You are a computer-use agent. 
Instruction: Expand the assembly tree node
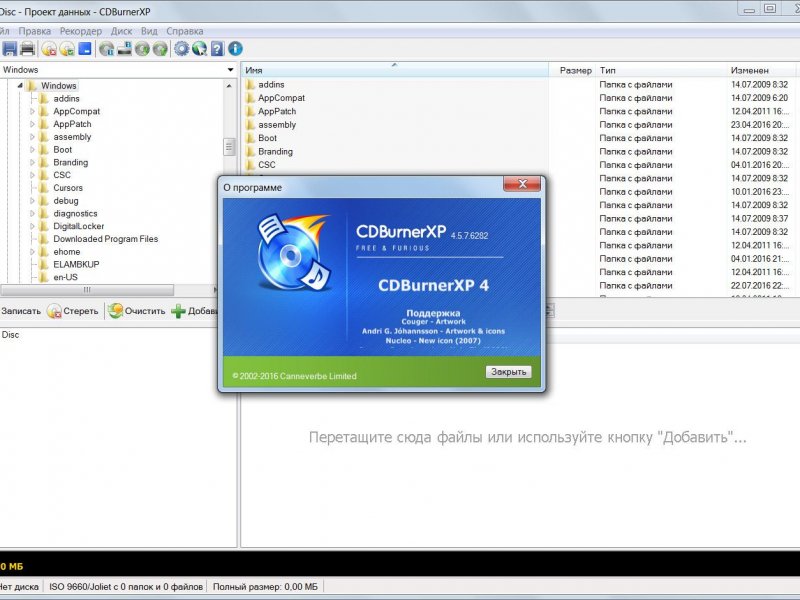[x=32, y=137]
